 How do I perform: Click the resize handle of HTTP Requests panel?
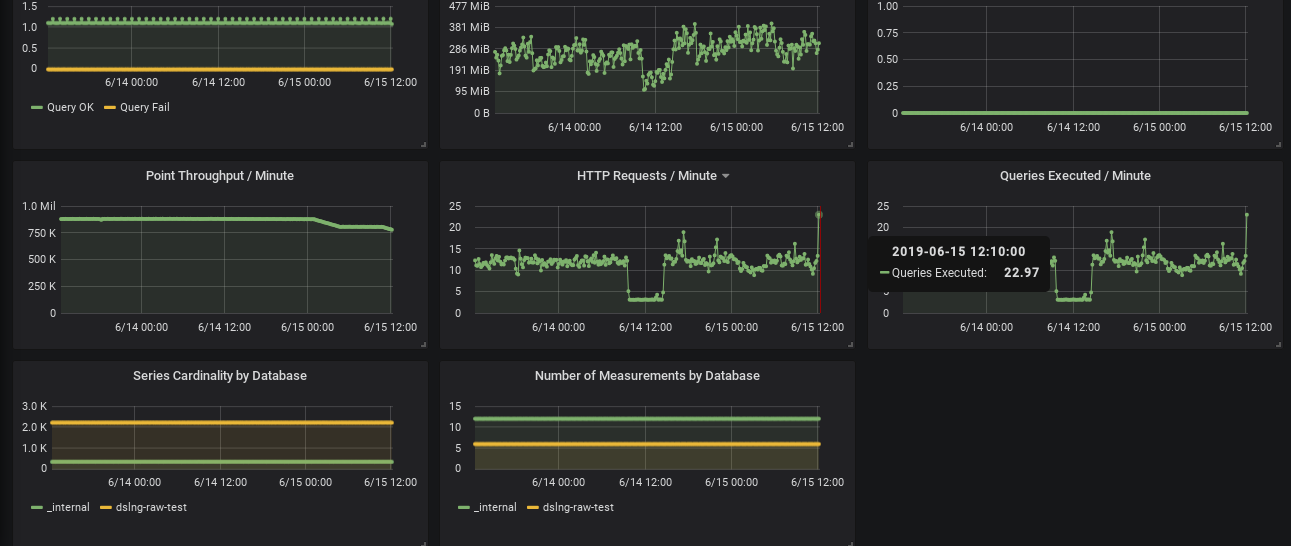coord(851,345)
